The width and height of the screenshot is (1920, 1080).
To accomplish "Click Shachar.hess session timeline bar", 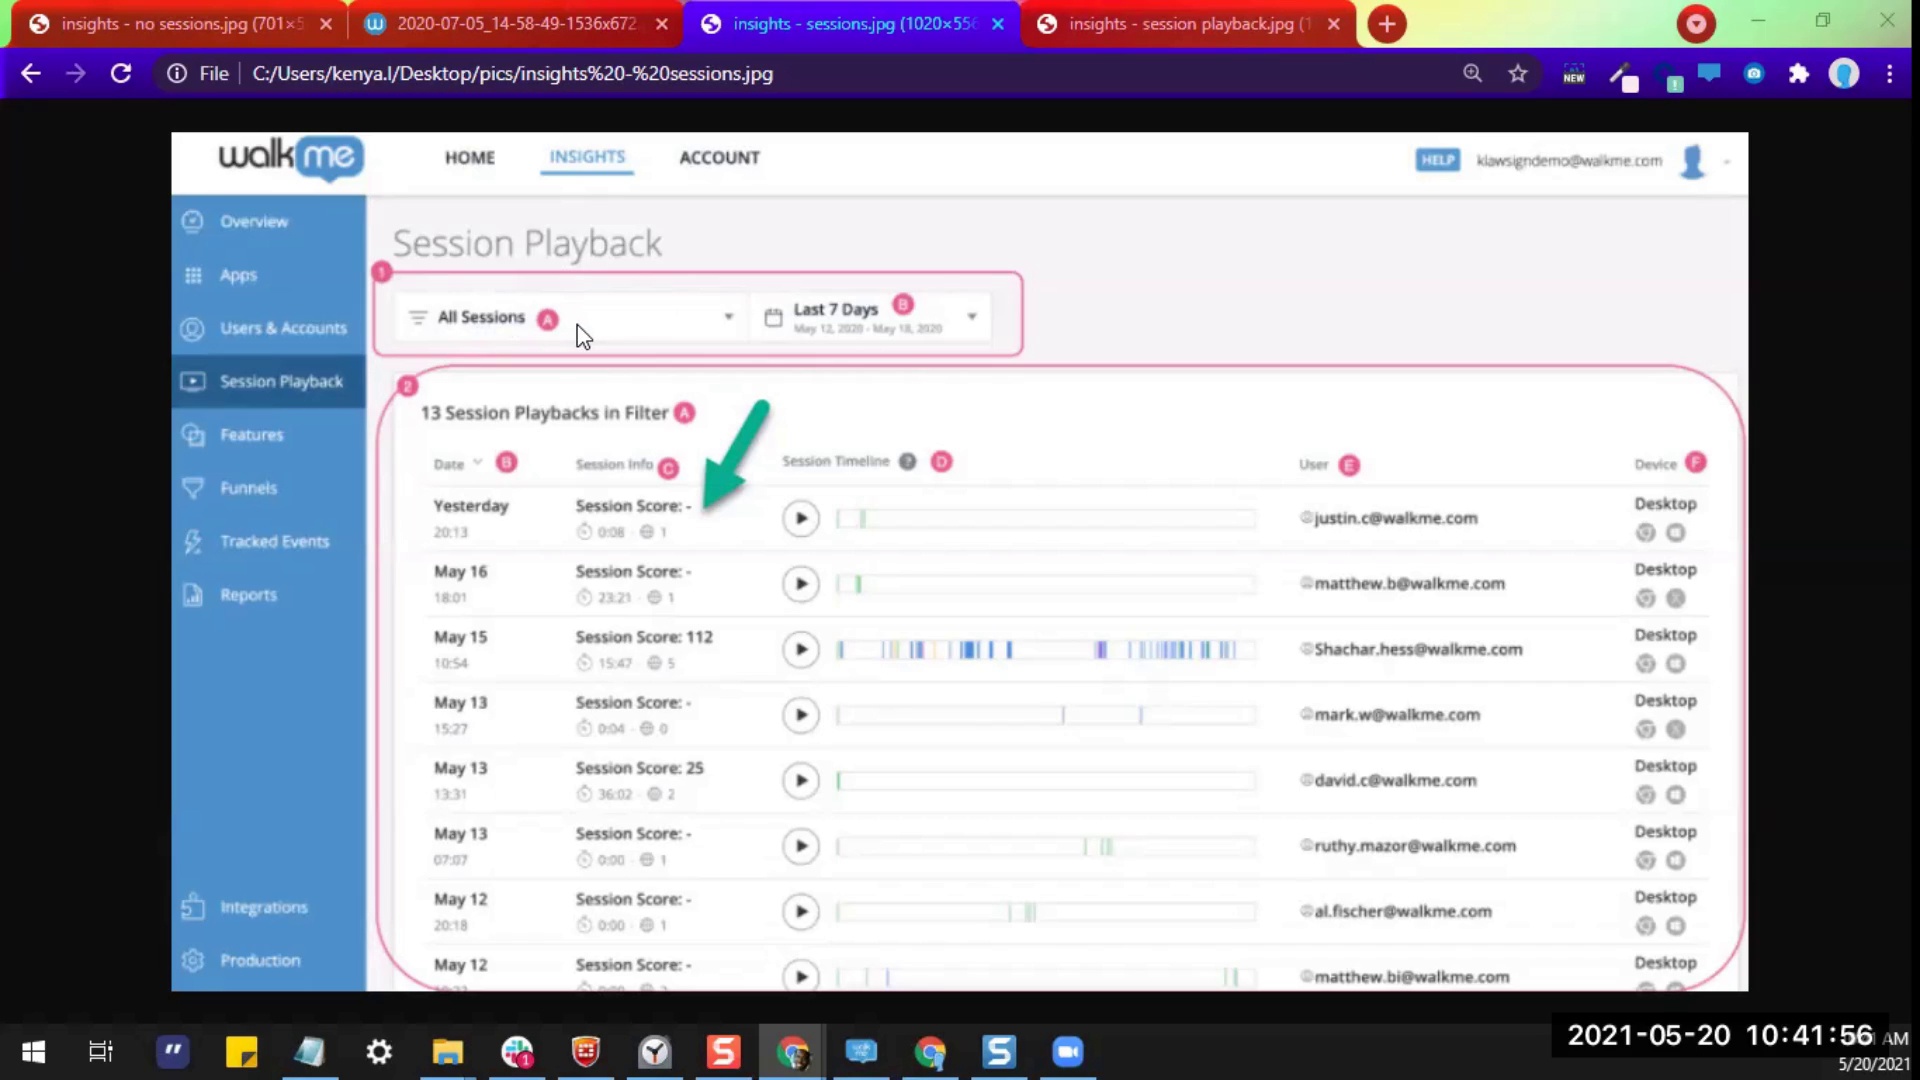I will pos(1045,650).
